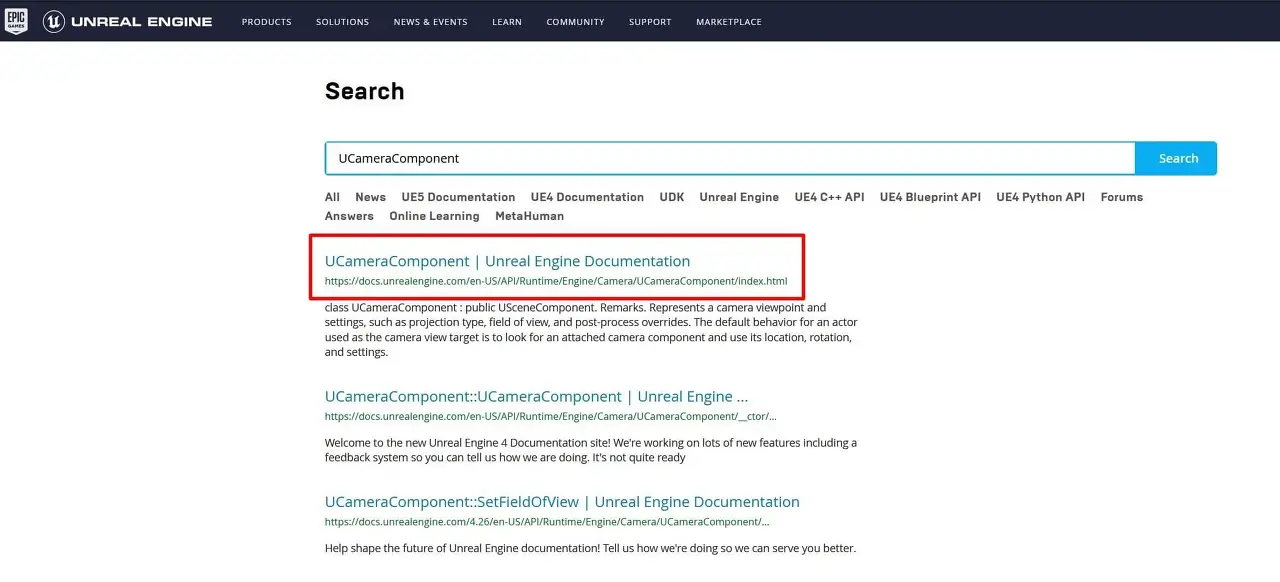Open the Unreal Engine logo home link

[127, 21]
